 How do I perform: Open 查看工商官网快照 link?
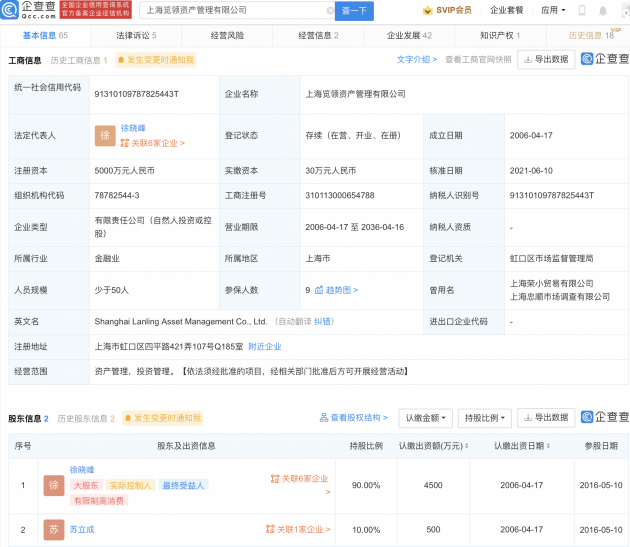[478, 59]
